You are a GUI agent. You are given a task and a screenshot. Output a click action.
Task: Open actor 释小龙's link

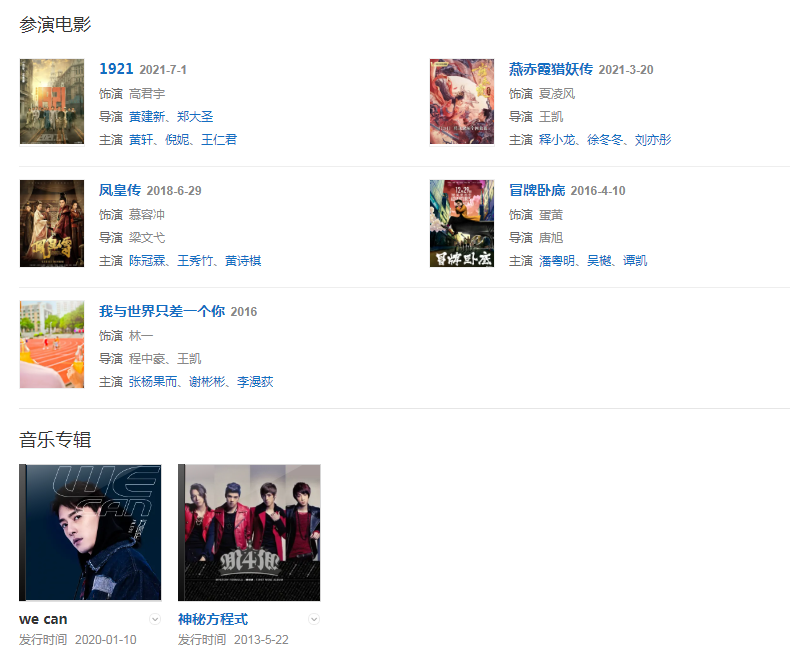tap(557, 140)
